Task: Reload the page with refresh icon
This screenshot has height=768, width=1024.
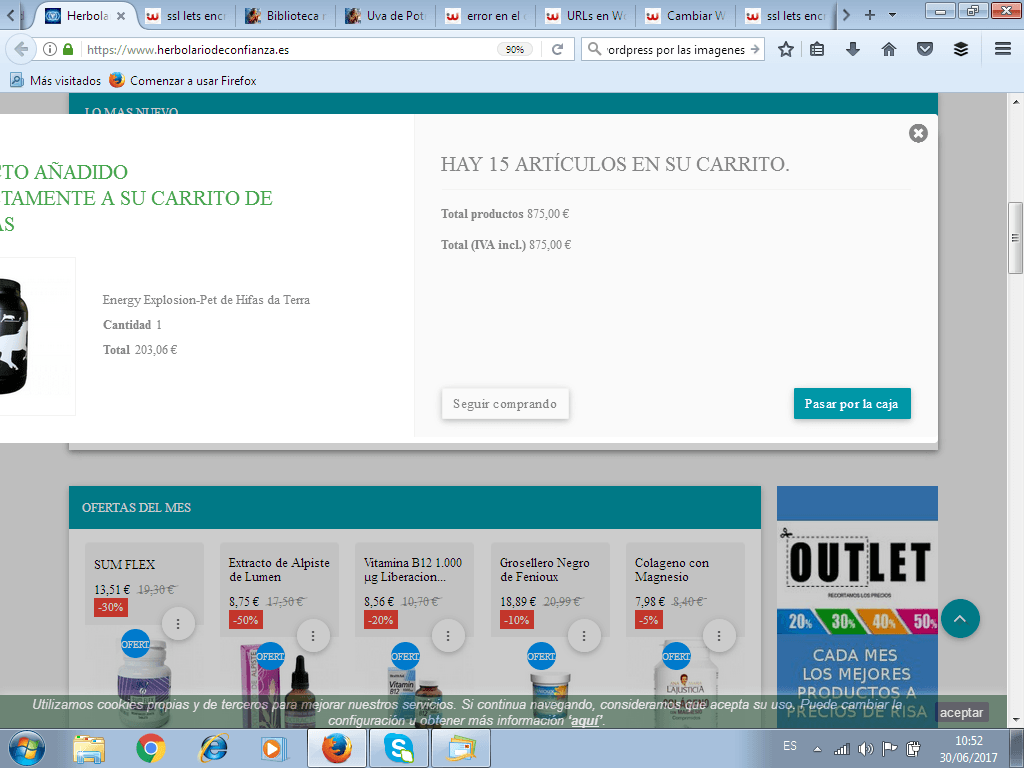Action: [557, 50]
